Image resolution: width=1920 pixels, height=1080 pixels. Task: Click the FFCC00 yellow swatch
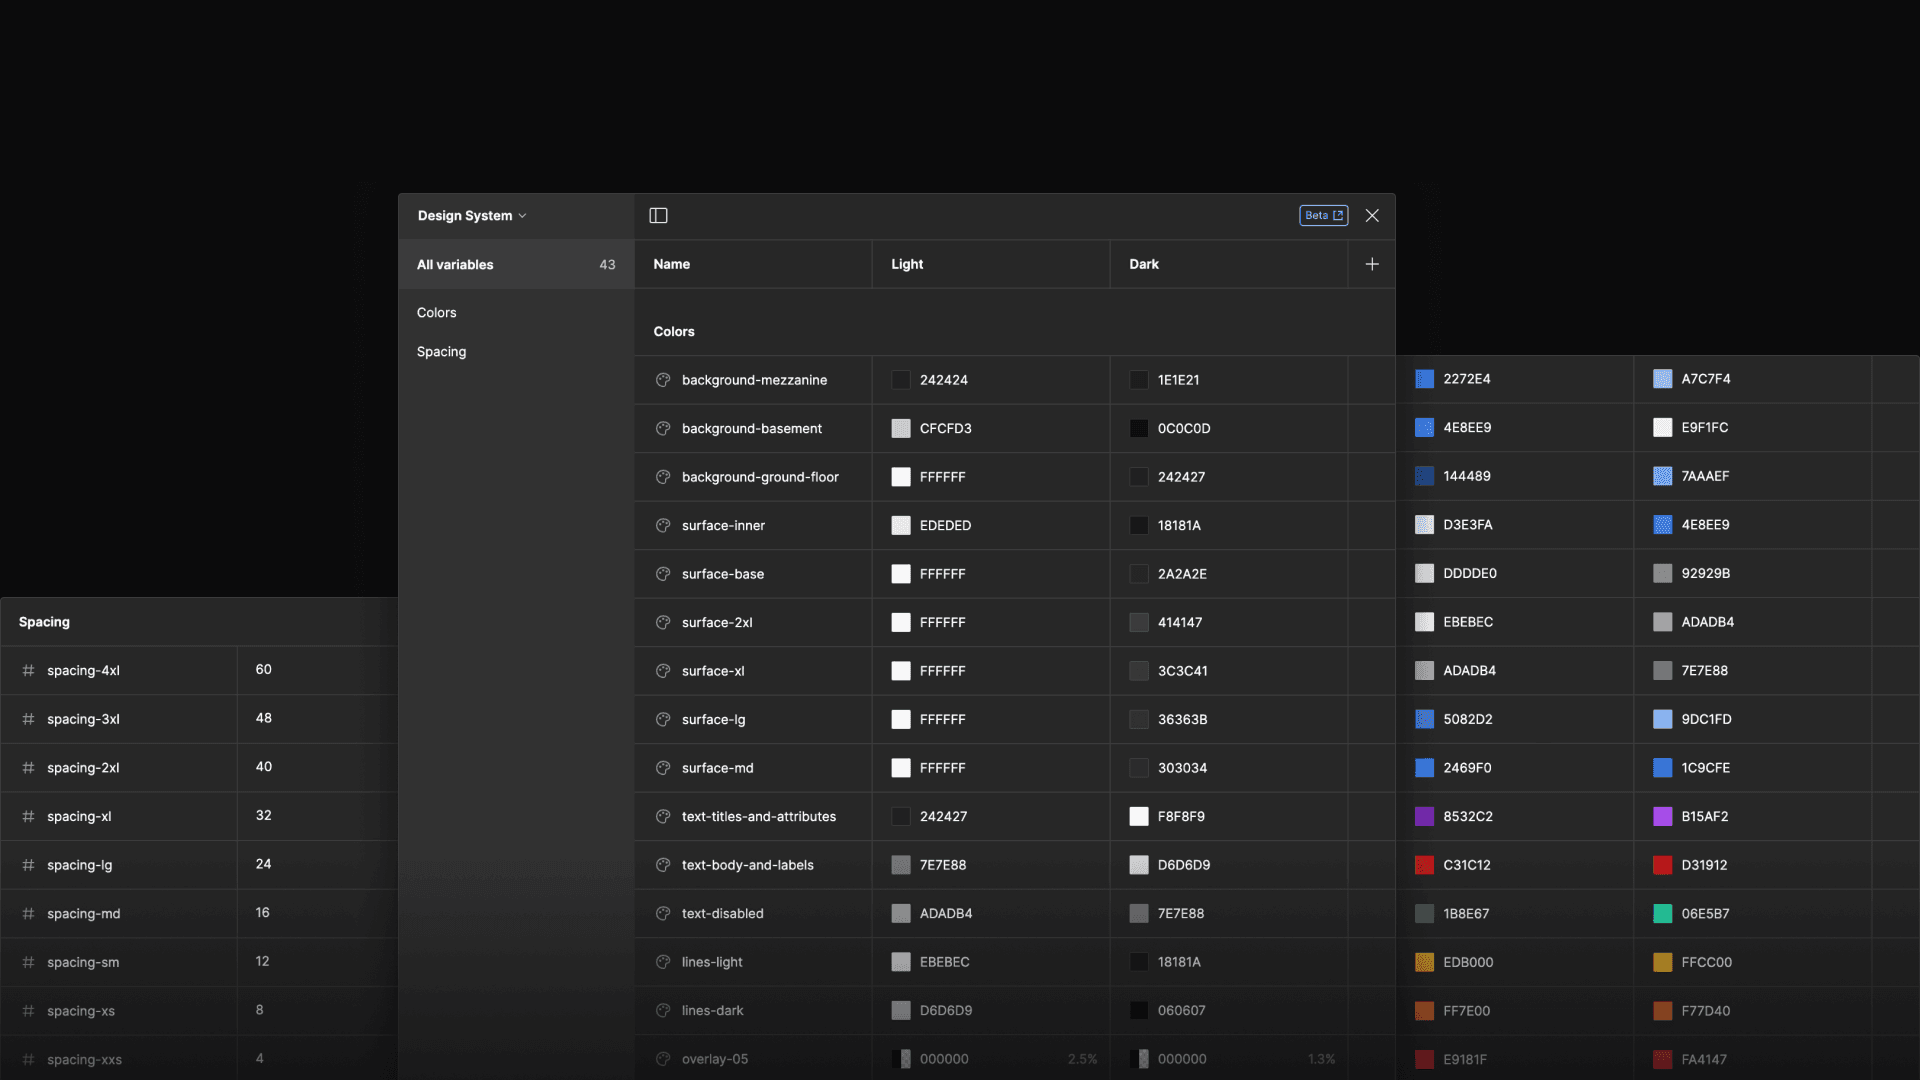coord(1663,962)
